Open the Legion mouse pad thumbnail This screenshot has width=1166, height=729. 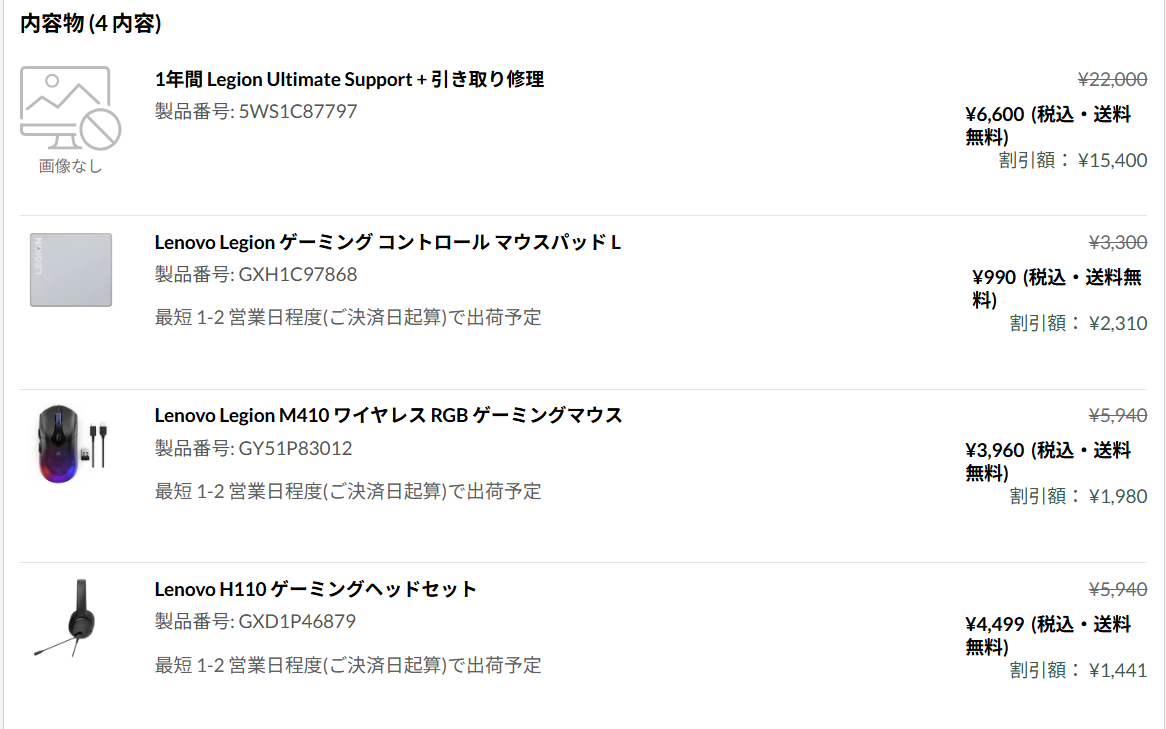71,270
